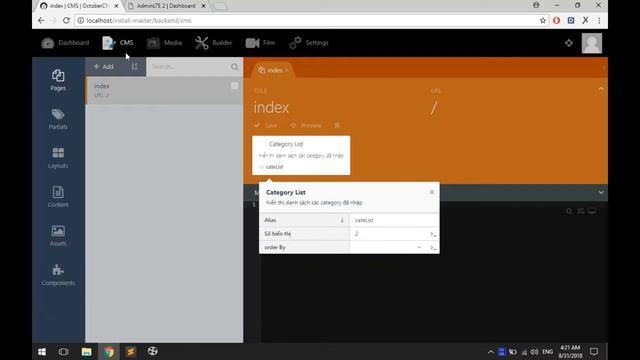
Task: Click the volume icon in the system tray
Action: click(534, 352)
